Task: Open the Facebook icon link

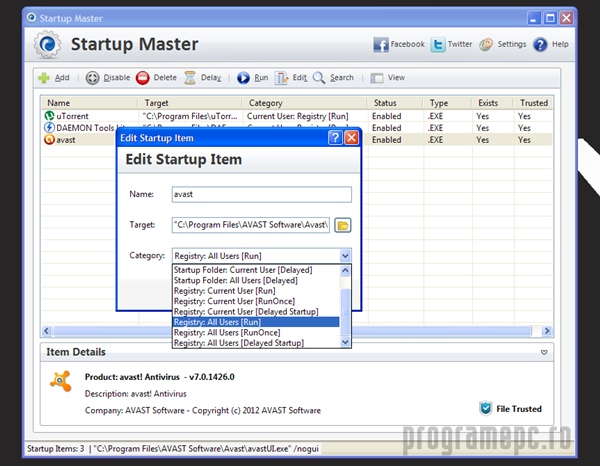Action: click(381, 45)
